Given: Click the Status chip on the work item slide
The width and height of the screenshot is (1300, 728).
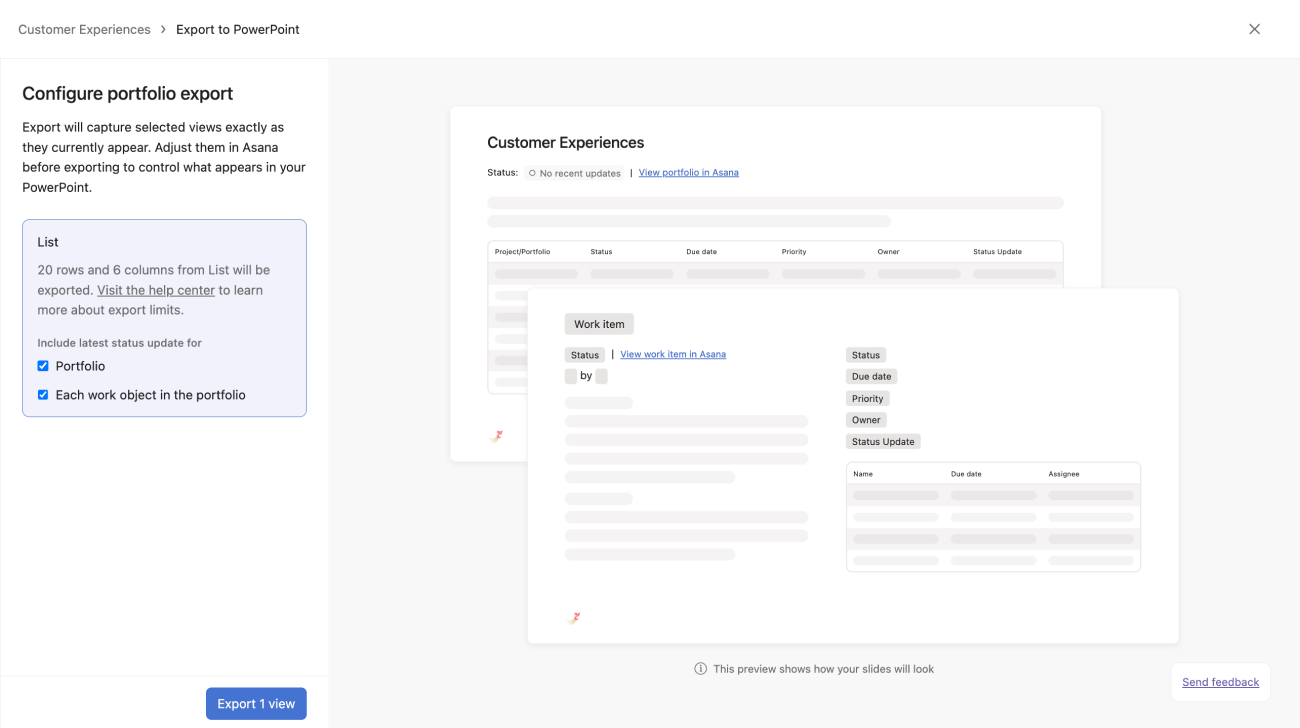Looking at the screenshot, I should tap(865, 354).
